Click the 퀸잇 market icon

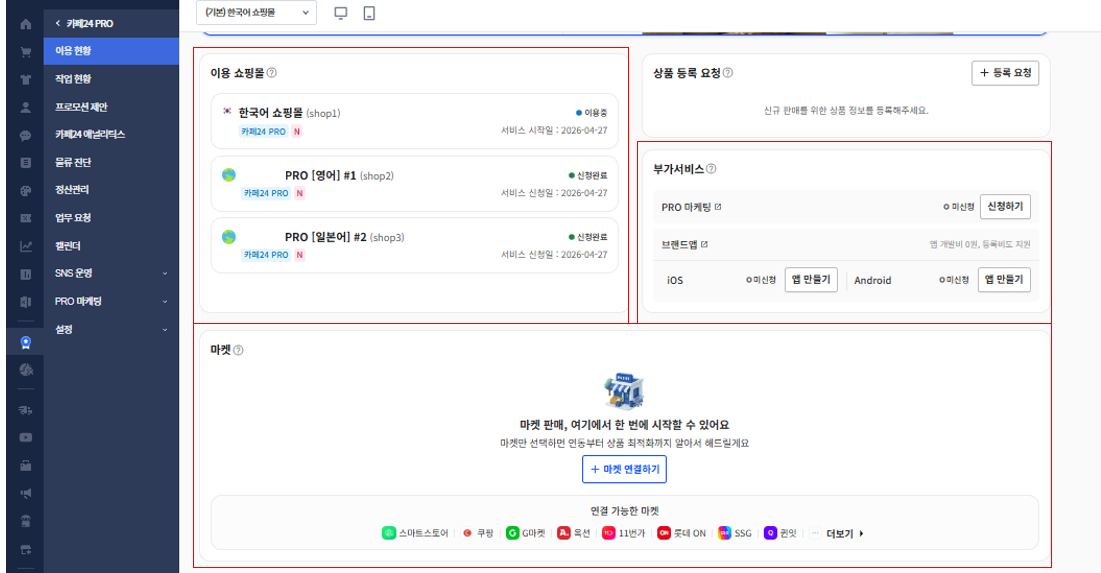(x=770, y=533)
